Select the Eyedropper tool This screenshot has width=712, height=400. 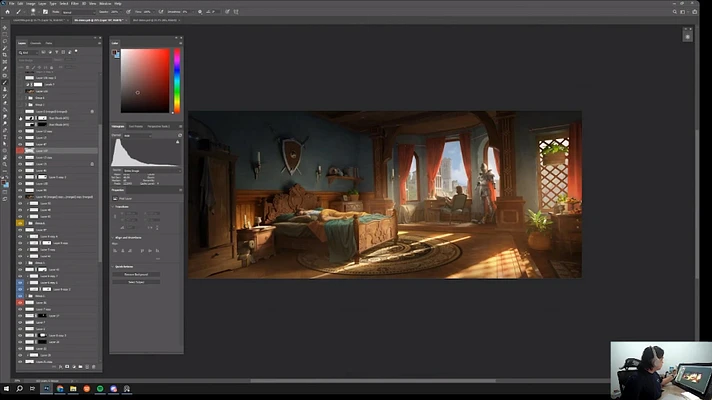[x=5, y=69]
